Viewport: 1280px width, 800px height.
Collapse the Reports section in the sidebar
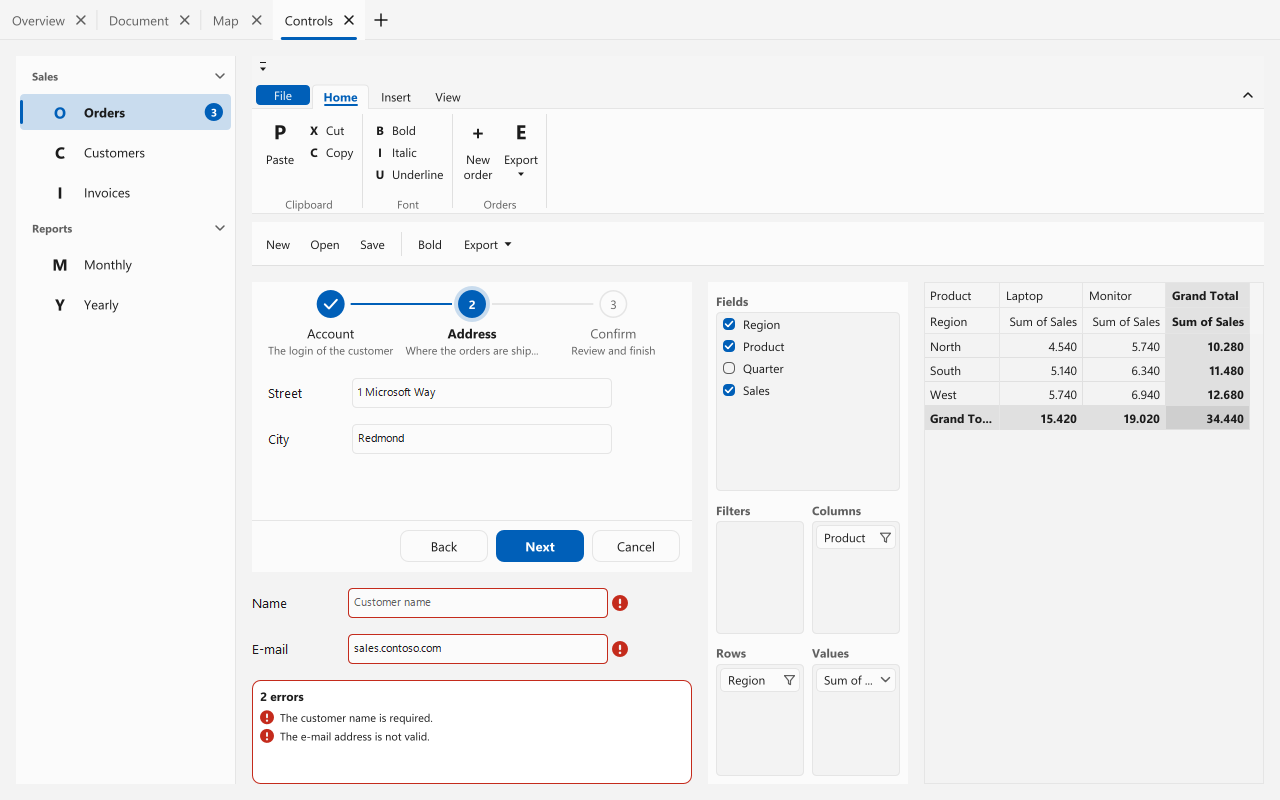coord(220,228)
